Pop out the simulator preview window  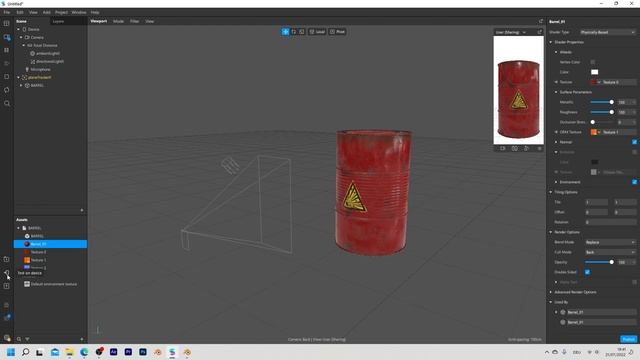click(540, 32)
